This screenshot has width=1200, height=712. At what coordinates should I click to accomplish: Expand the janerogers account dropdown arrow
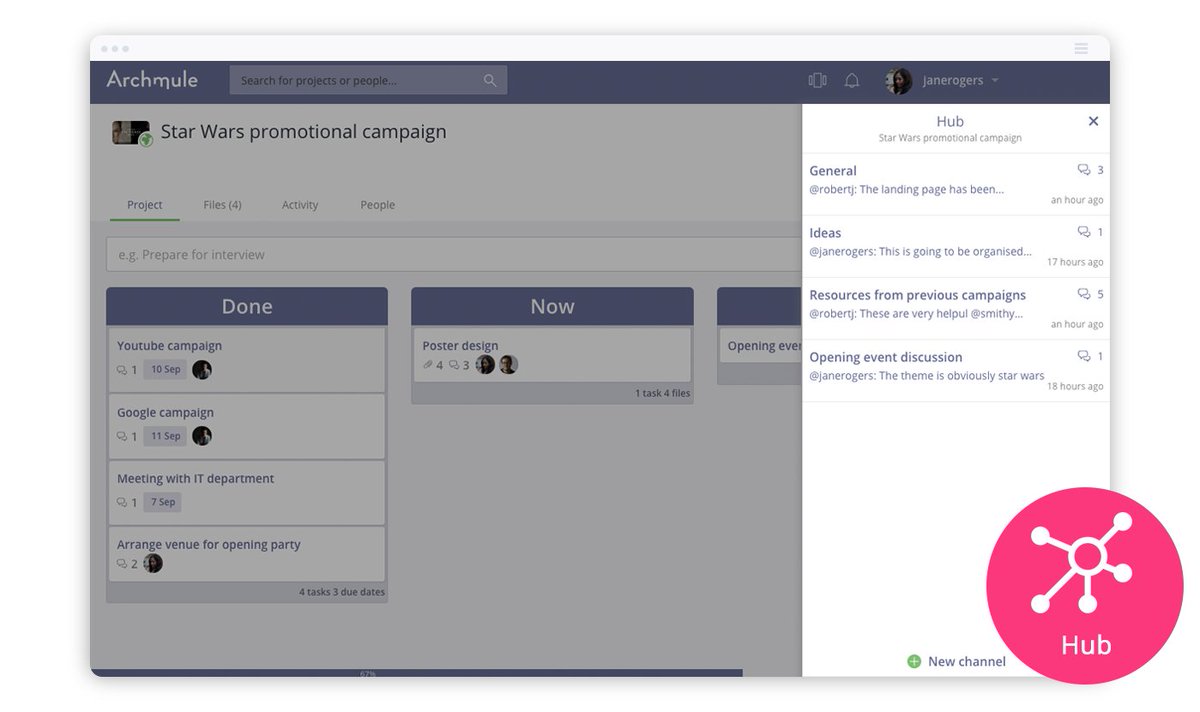[x=995, y=81]
